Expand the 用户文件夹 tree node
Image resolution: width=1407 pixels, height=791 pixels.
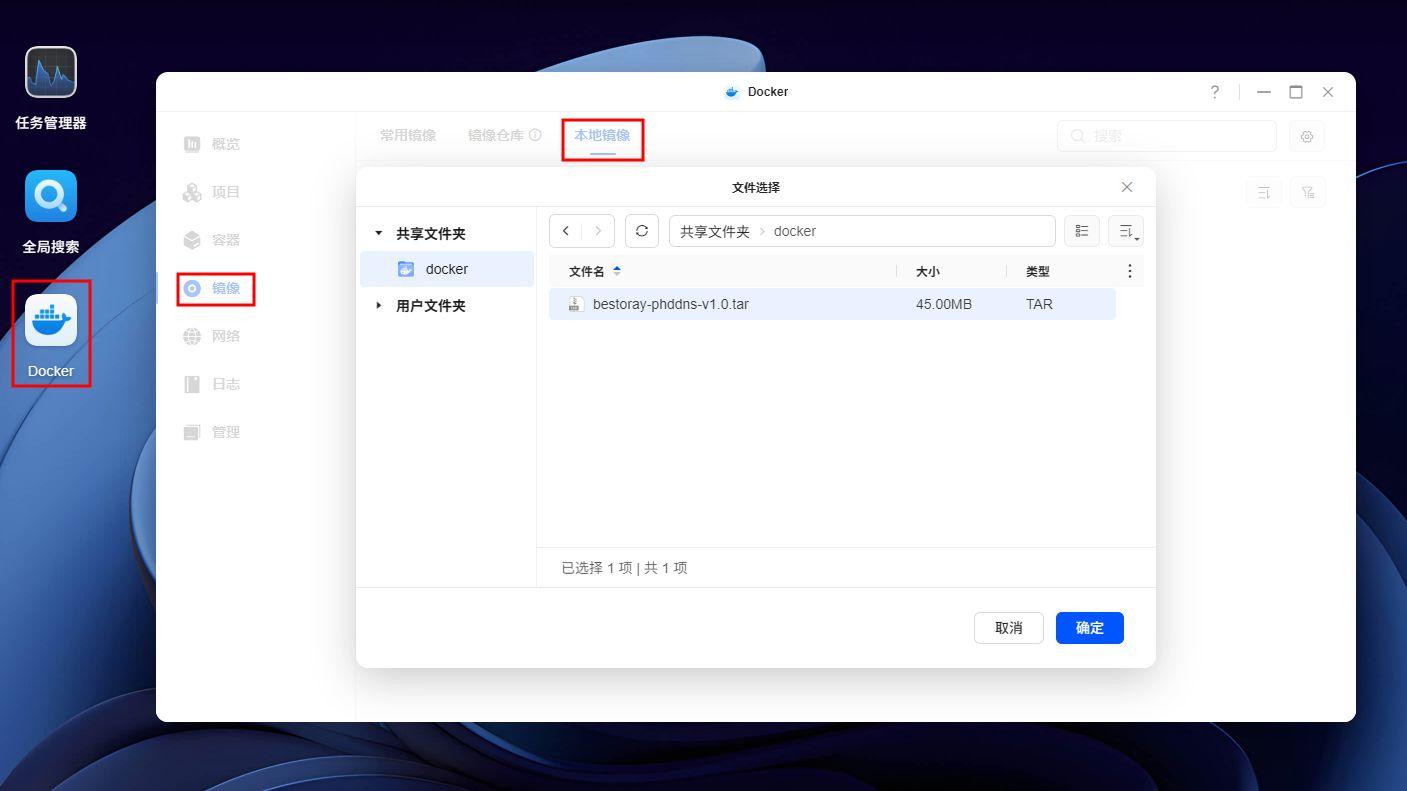click(379, 305)
